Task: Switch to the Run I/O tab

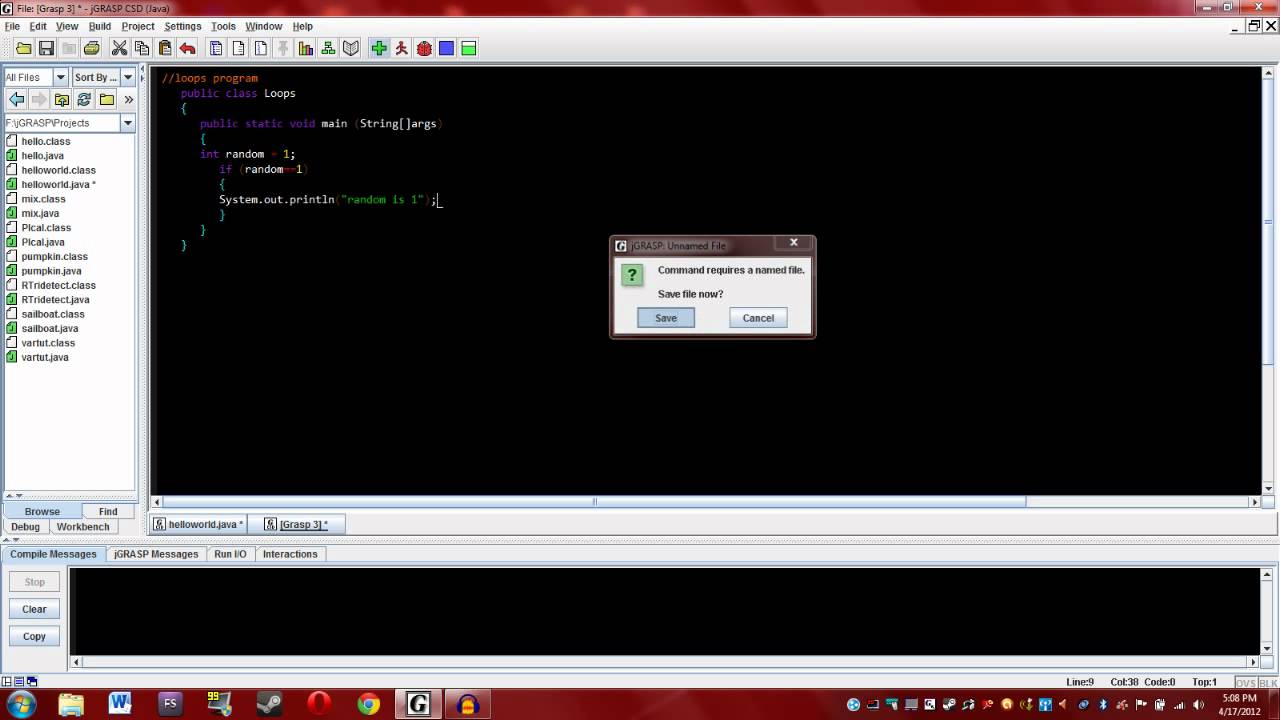Action: [230, 554]
